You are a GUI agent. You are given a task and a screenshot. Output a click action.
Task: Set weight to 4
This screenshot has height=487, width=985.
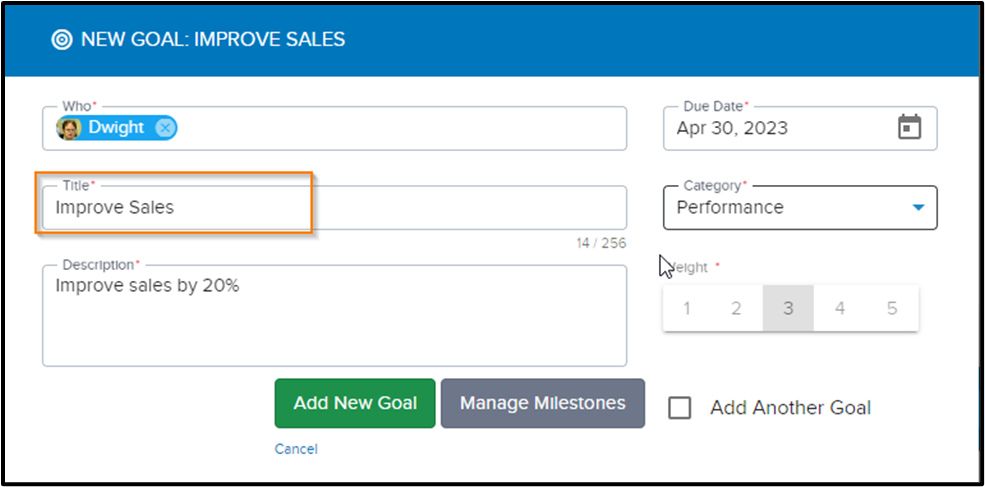(x=840, y=309)
